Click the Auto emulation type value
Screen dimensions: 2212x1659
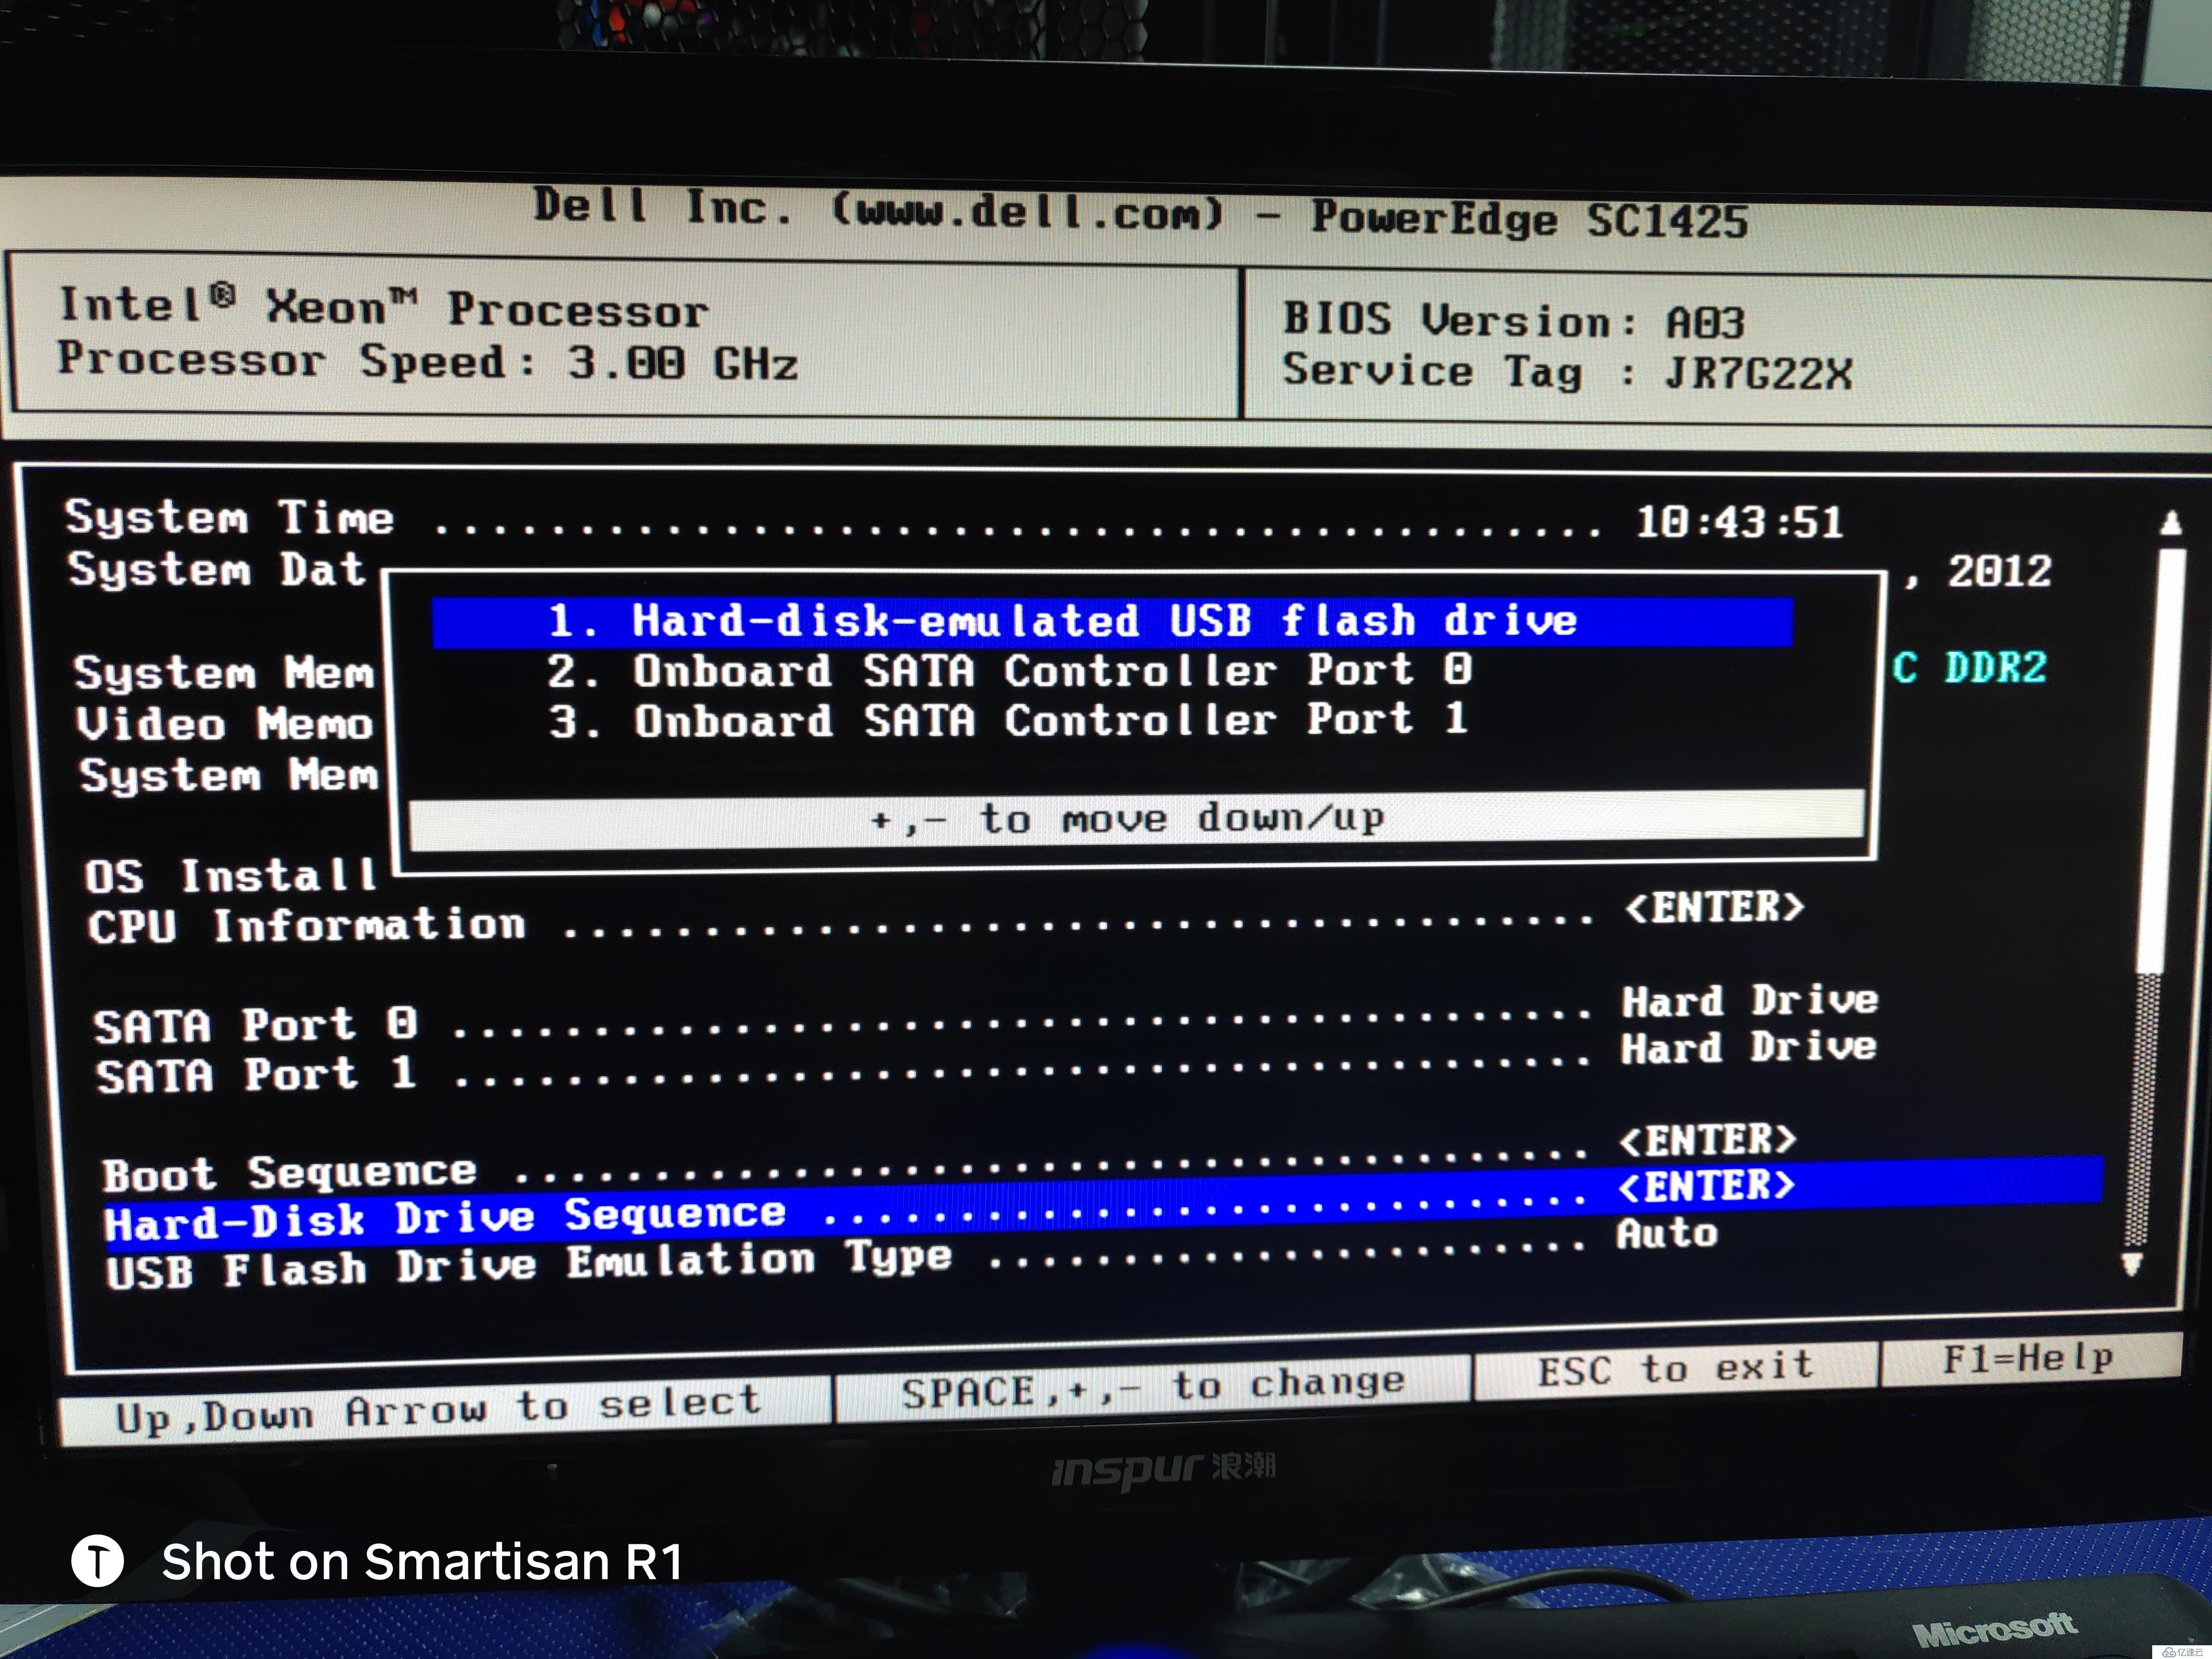click(x=1667, y=1233)
